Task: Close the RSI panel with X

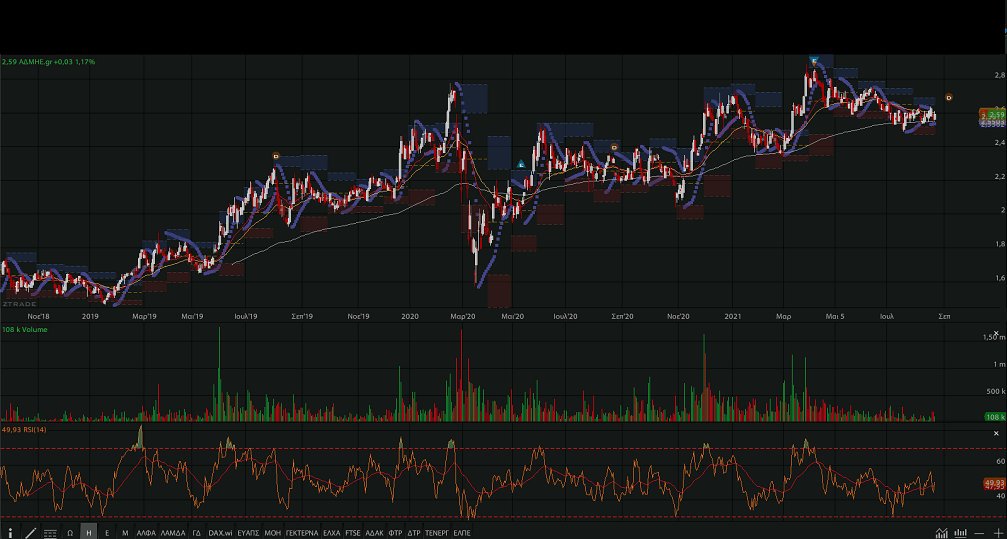Action: pyautogui.click(x=996, y=433)
